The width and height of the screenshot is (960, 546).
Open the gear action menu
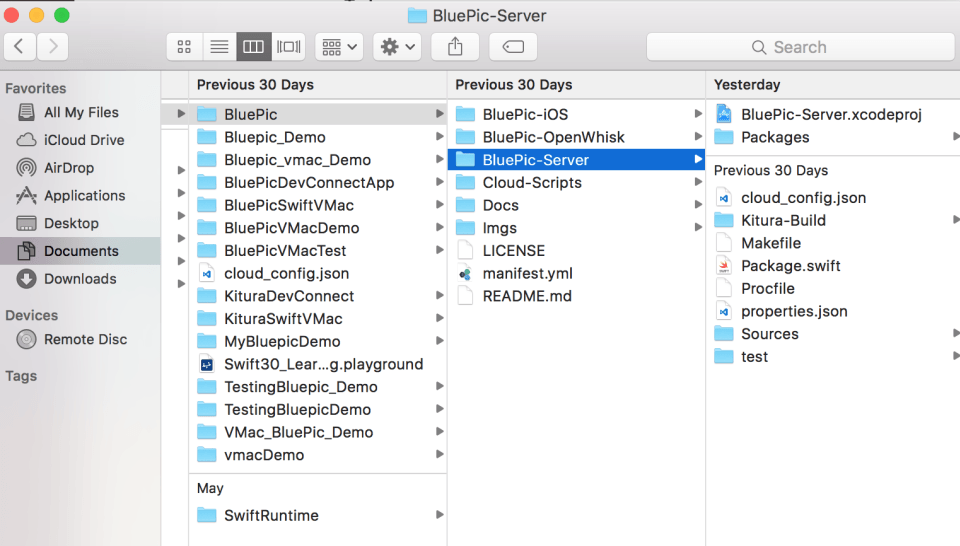click(x=397, y=47)
